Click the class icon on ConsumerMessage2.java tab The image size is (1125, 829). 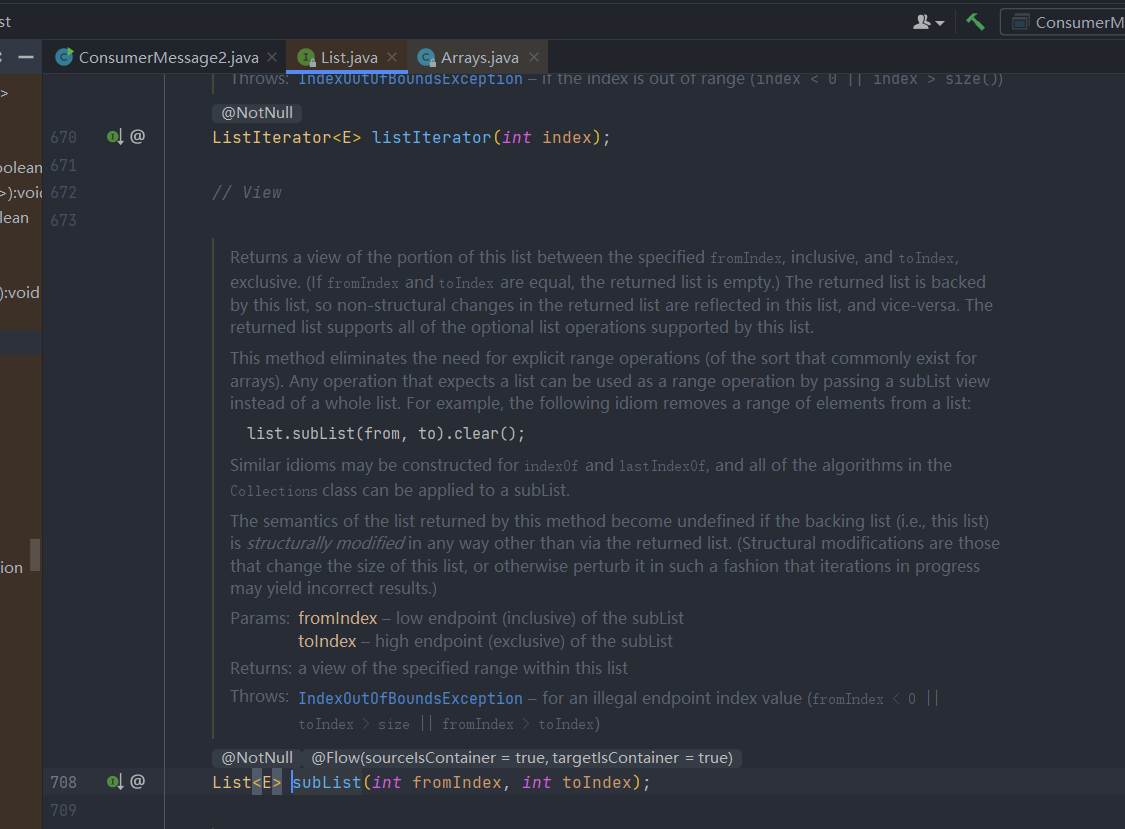pos(65,57)
